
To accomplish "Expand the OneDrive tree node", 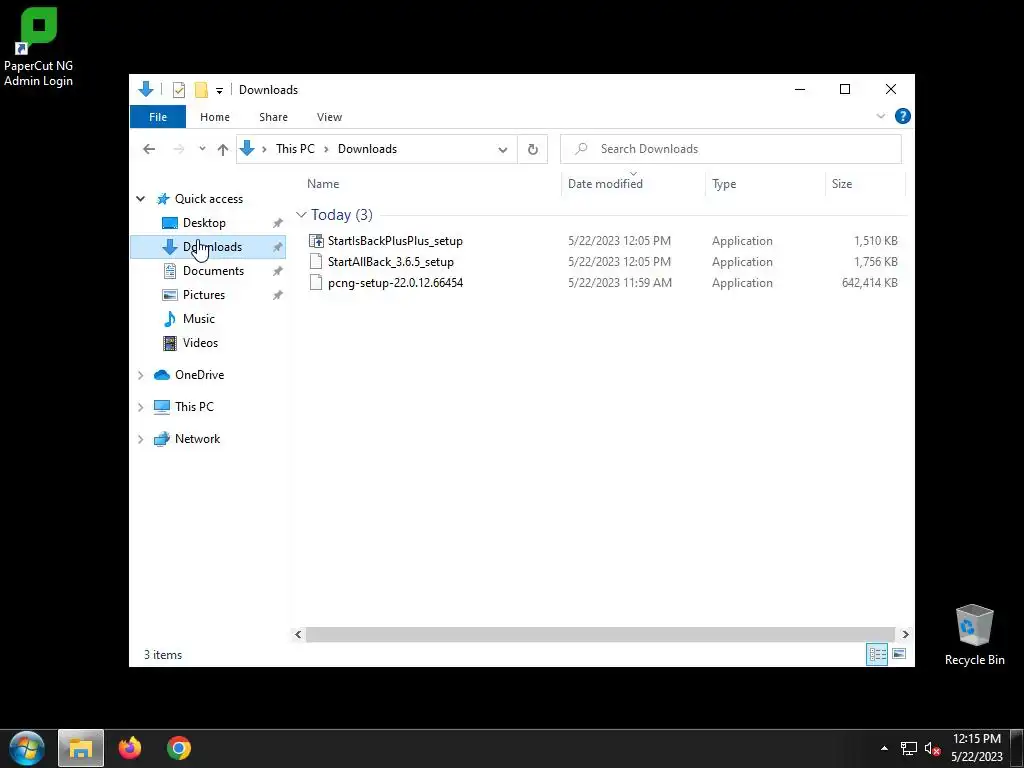I will tap(140, 375).
